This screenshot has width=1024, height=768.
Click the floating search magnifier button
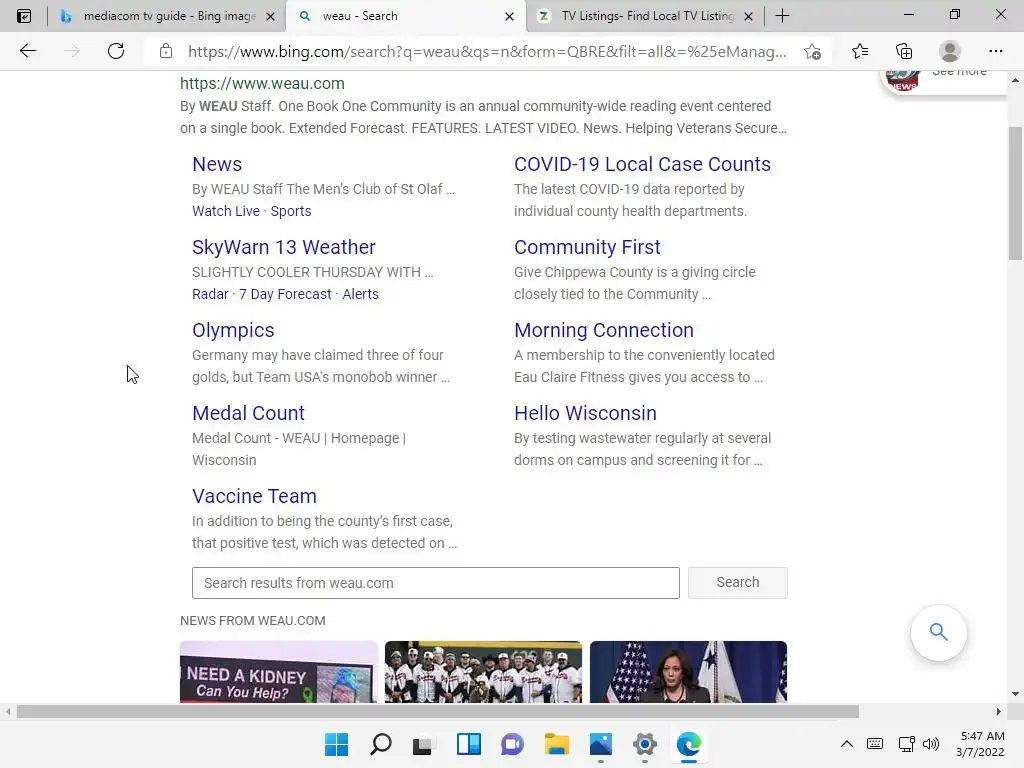point(938,632)
